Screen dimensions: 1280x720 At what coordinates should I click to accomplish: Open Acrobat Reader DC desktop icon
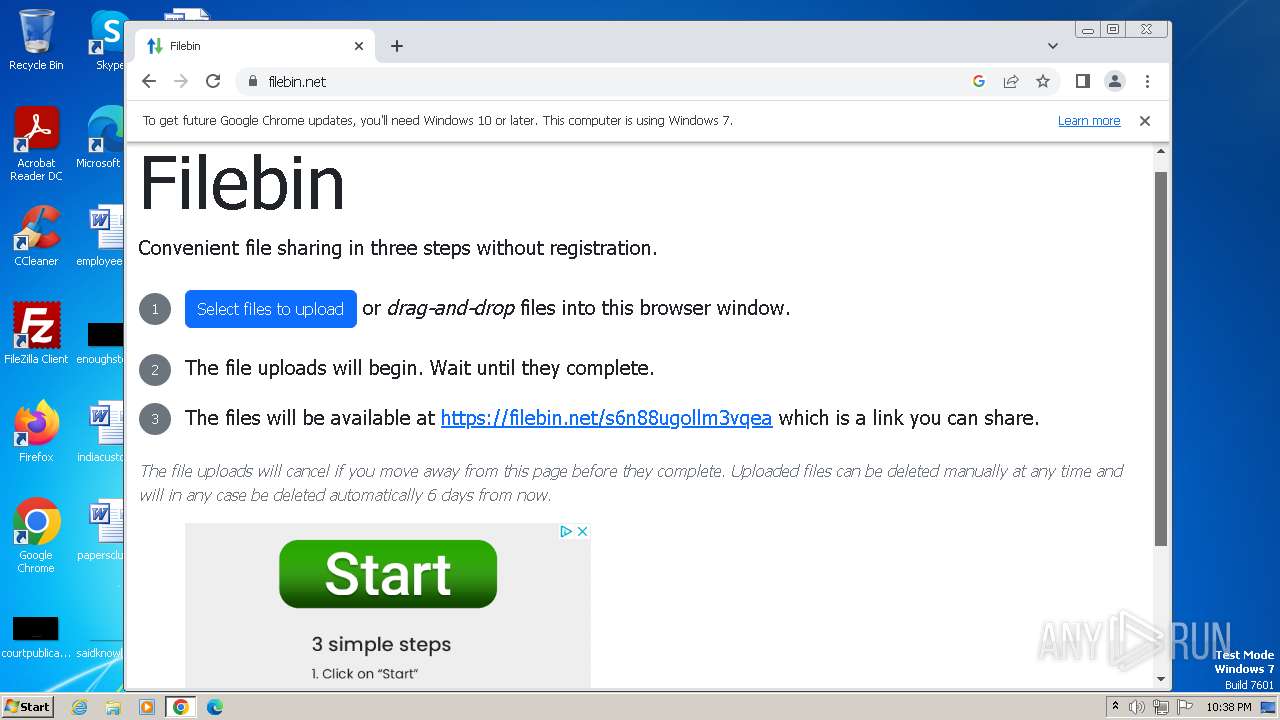point(36,145)
